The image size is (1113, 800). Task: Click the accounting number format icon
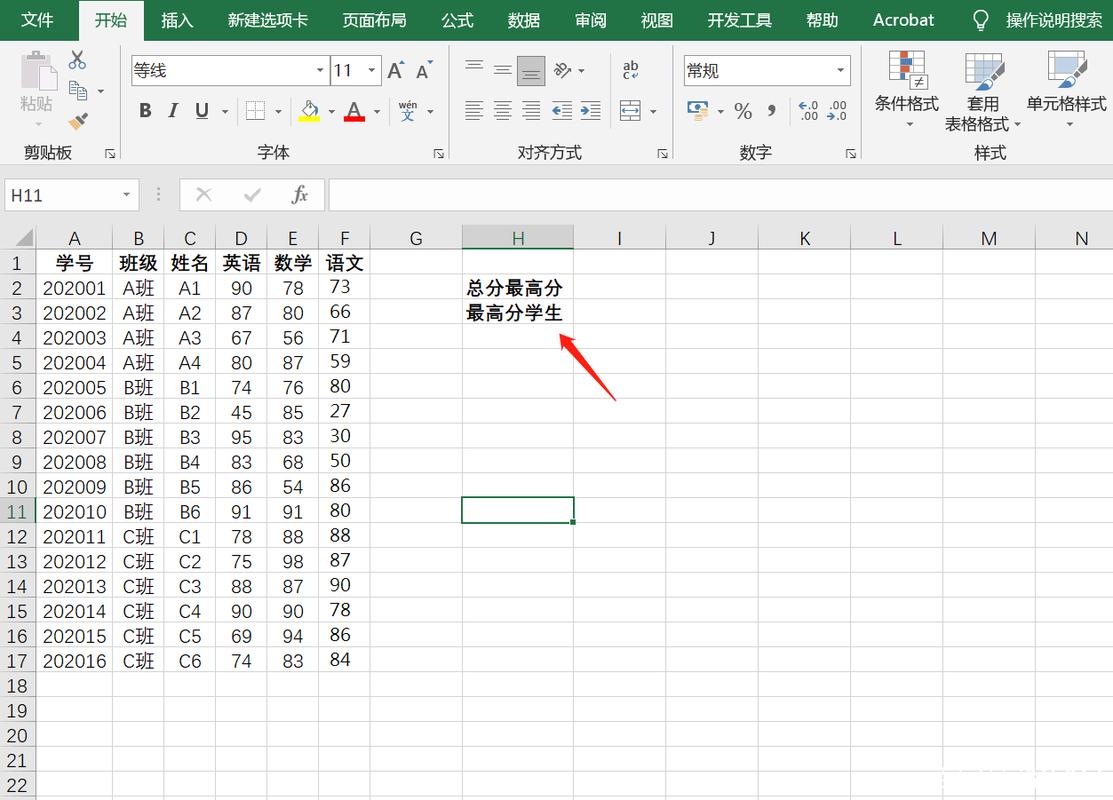tap(698, 111)
